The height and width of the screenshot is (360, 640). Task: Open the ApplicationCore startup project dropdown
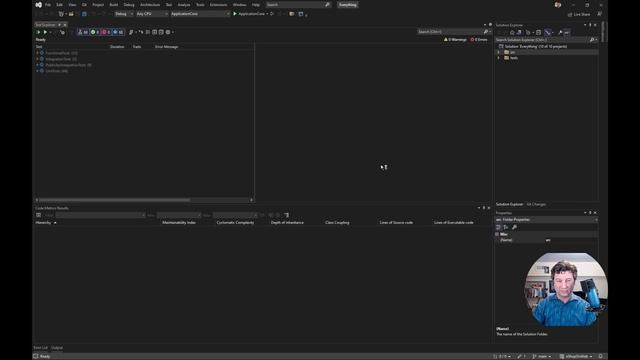[200, 14]
